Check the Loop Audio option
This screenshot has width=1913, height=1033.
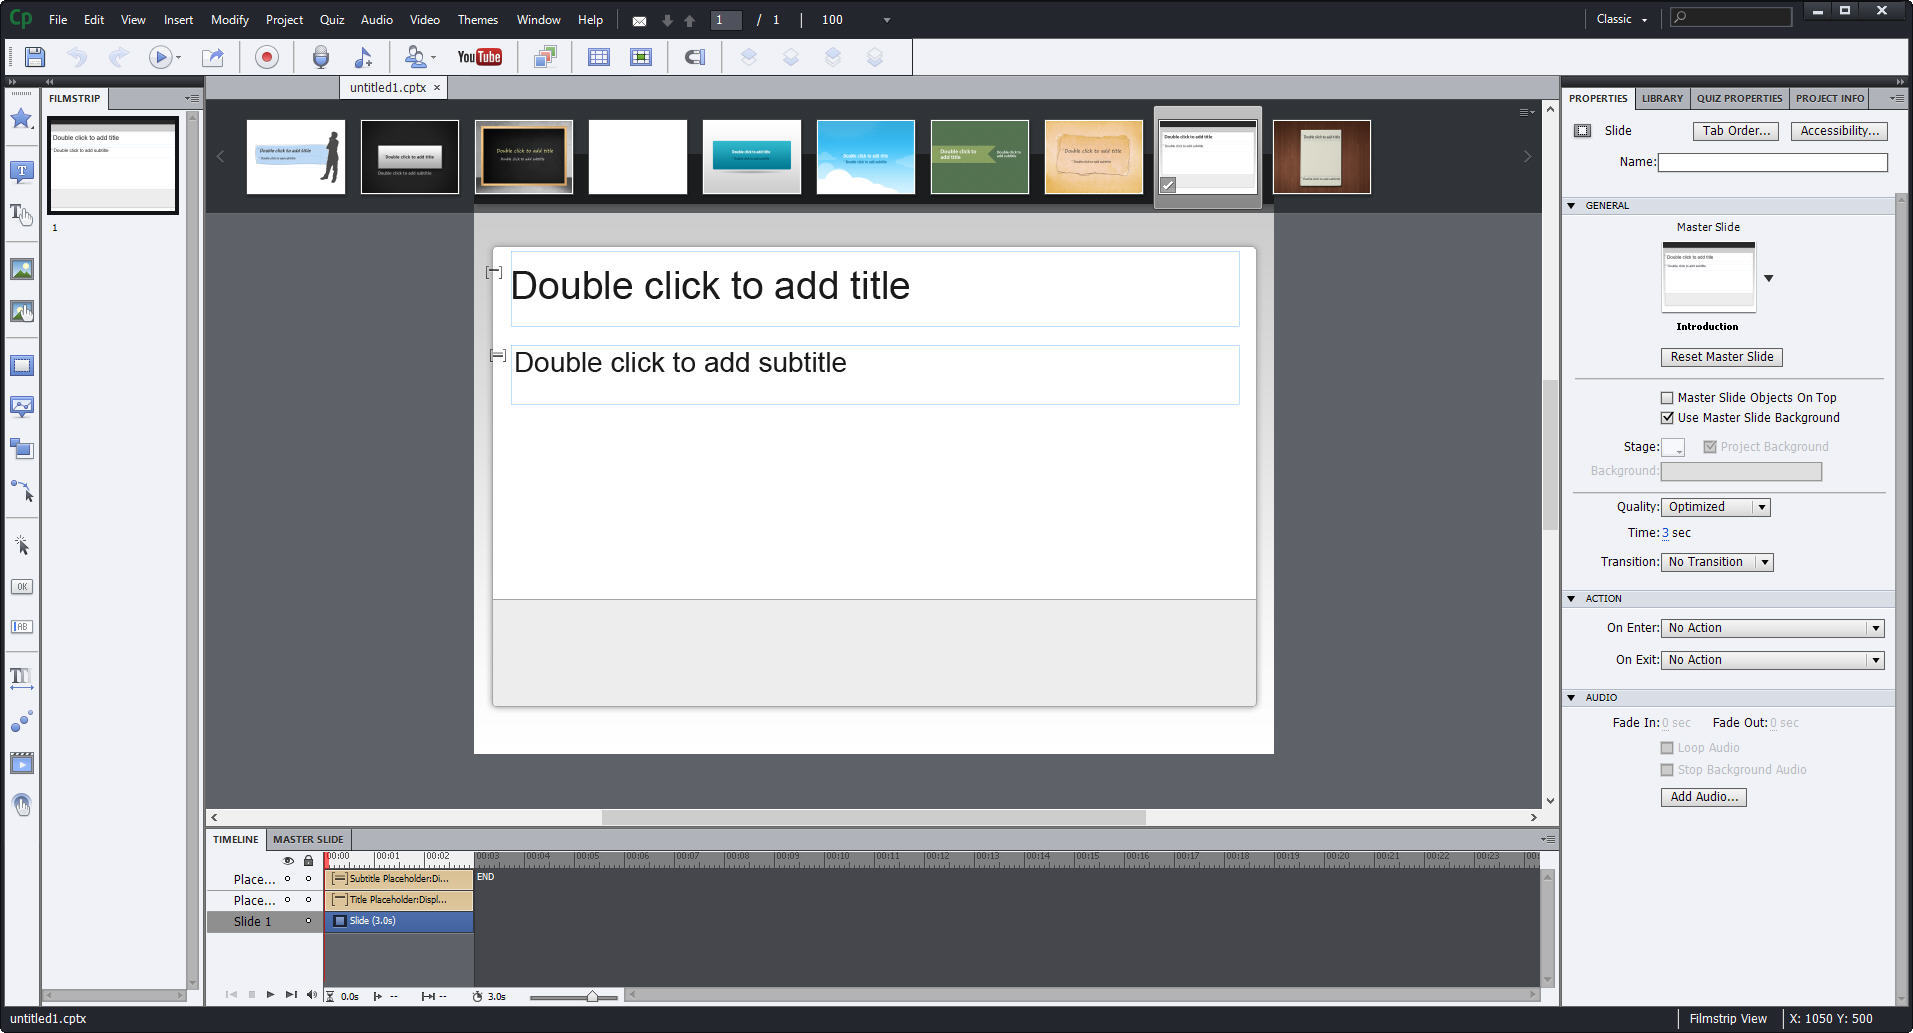coord(1667,747)
